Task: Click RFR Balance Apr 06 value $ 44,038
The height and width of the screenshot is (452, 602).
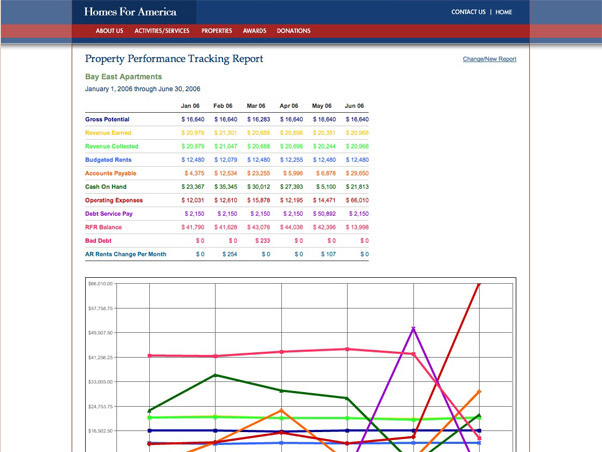Action: [291, 227]
